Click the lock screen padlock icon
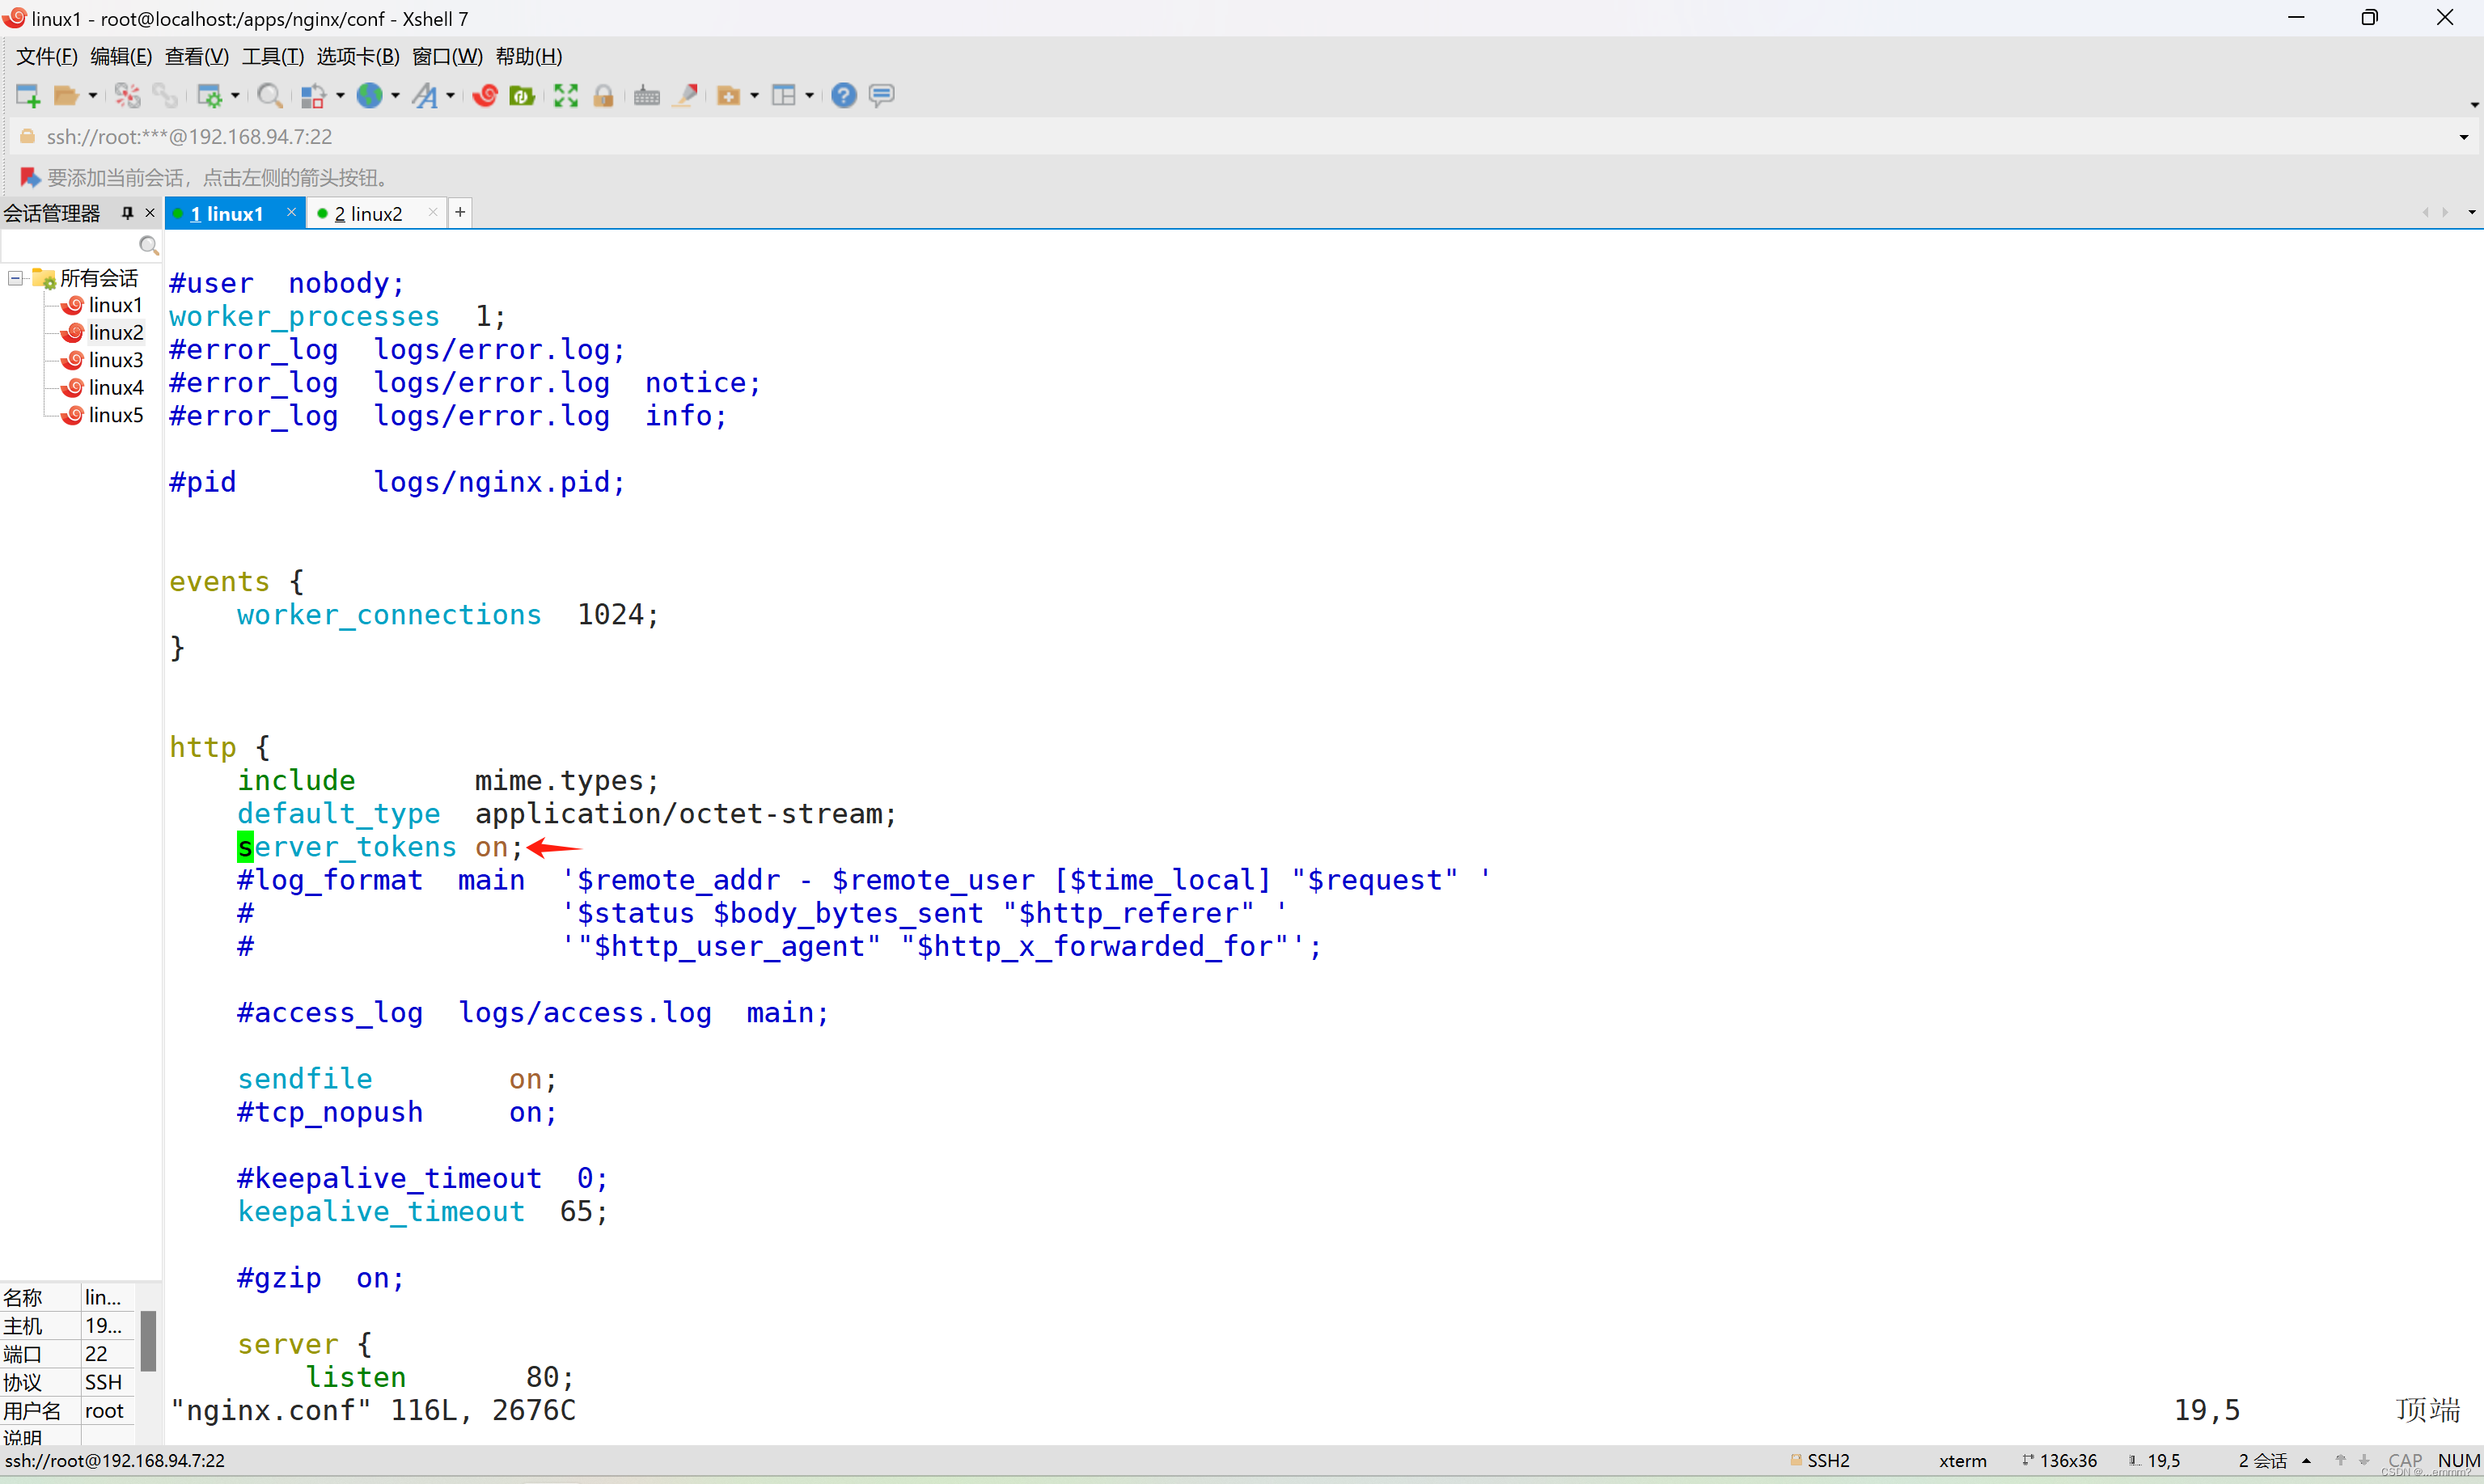Screen dimensions: 2484x1484 click(x=603, y=96)
